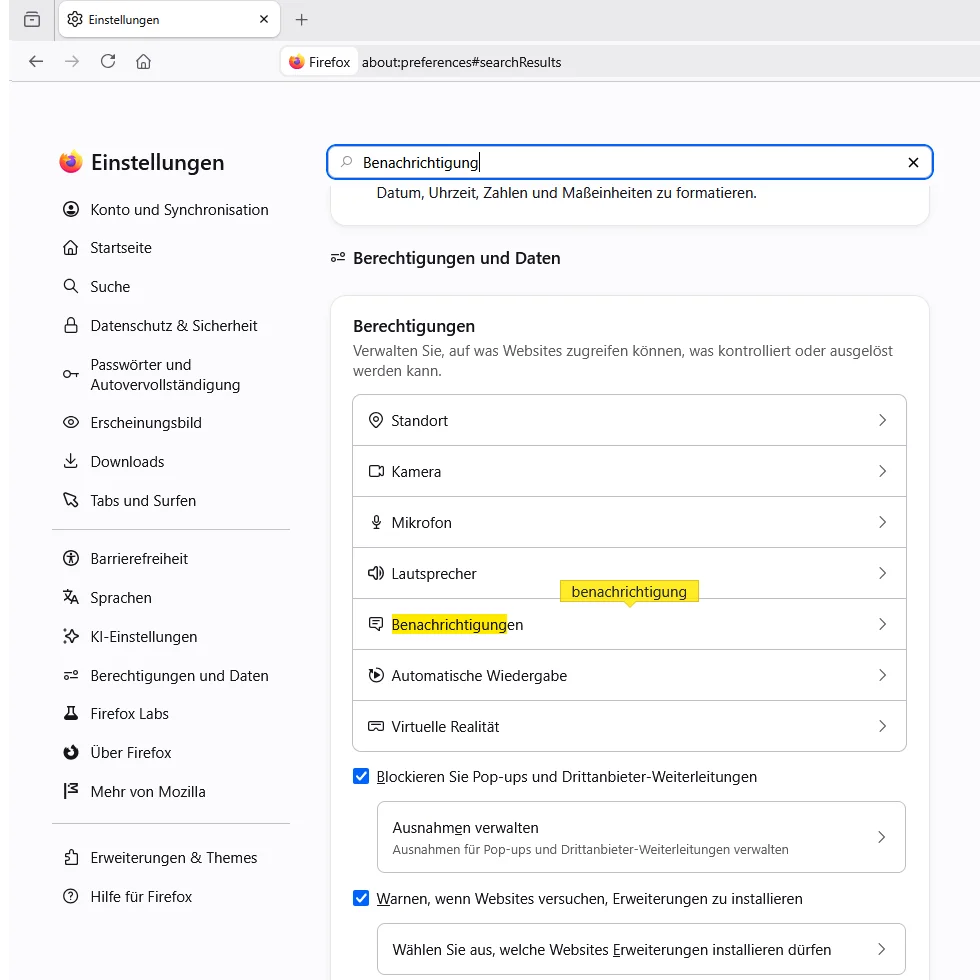Expand Lautsprecher permissions via its chevron
The width and height of the screenshot is (980, 980).
click(882, 573)
